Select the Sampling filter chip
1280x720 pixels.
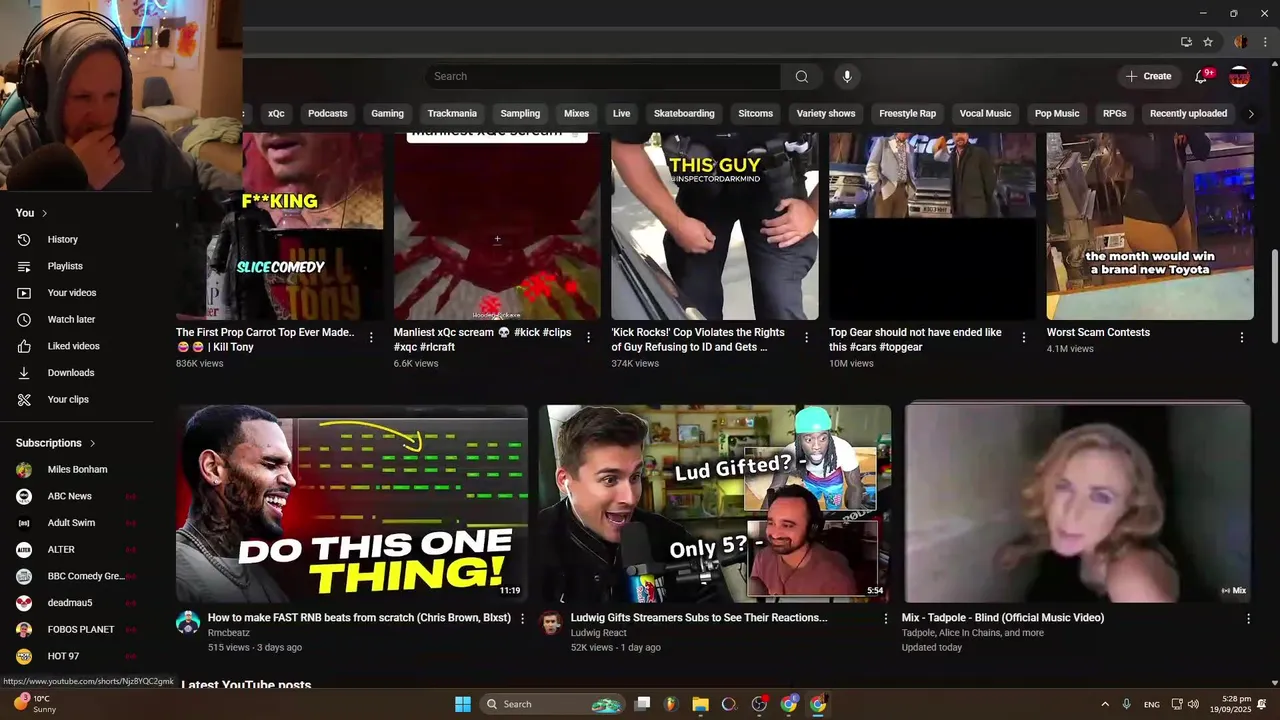tap(520, 113)
